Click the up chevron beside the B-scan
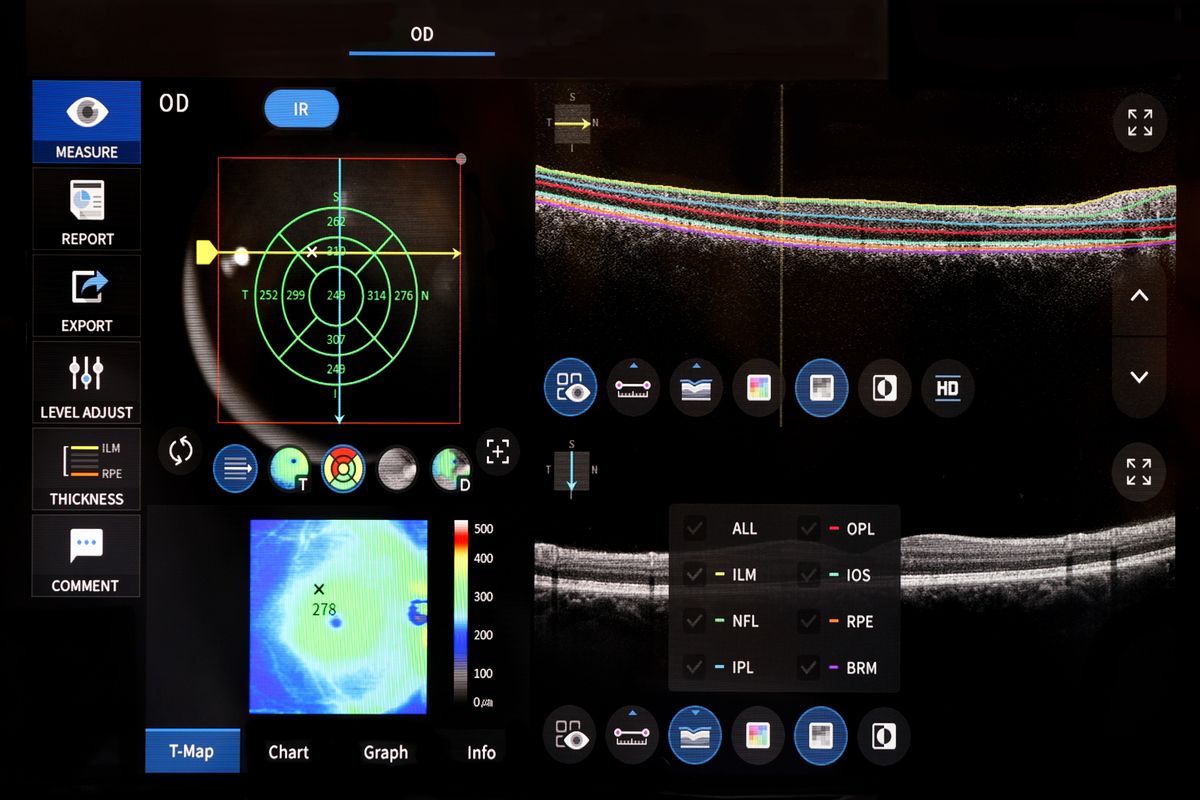1200x800 pixels. pyautogui.click(x=1139, y=295)
